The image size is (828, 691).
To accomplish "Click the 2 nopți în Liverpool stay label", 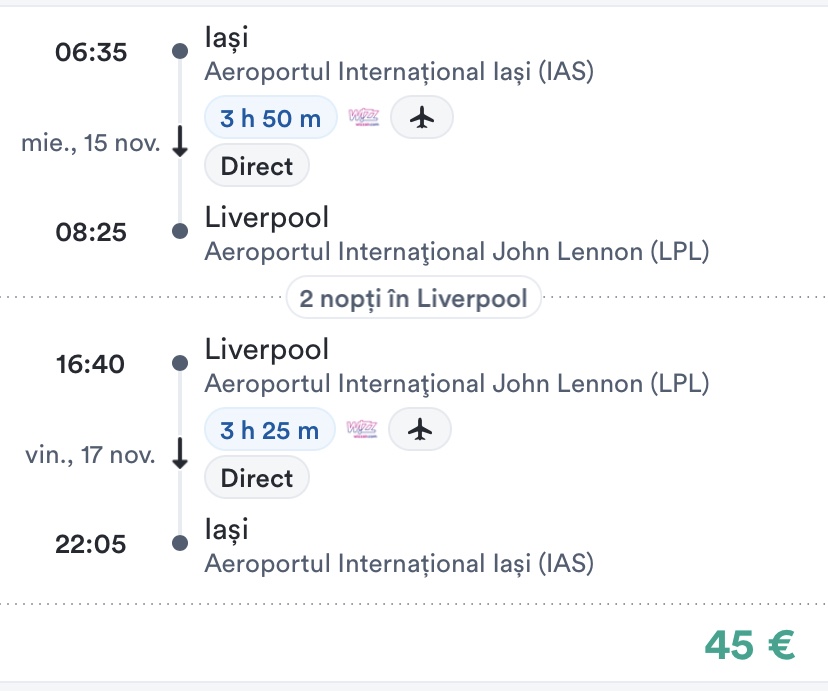I will 414,298.
